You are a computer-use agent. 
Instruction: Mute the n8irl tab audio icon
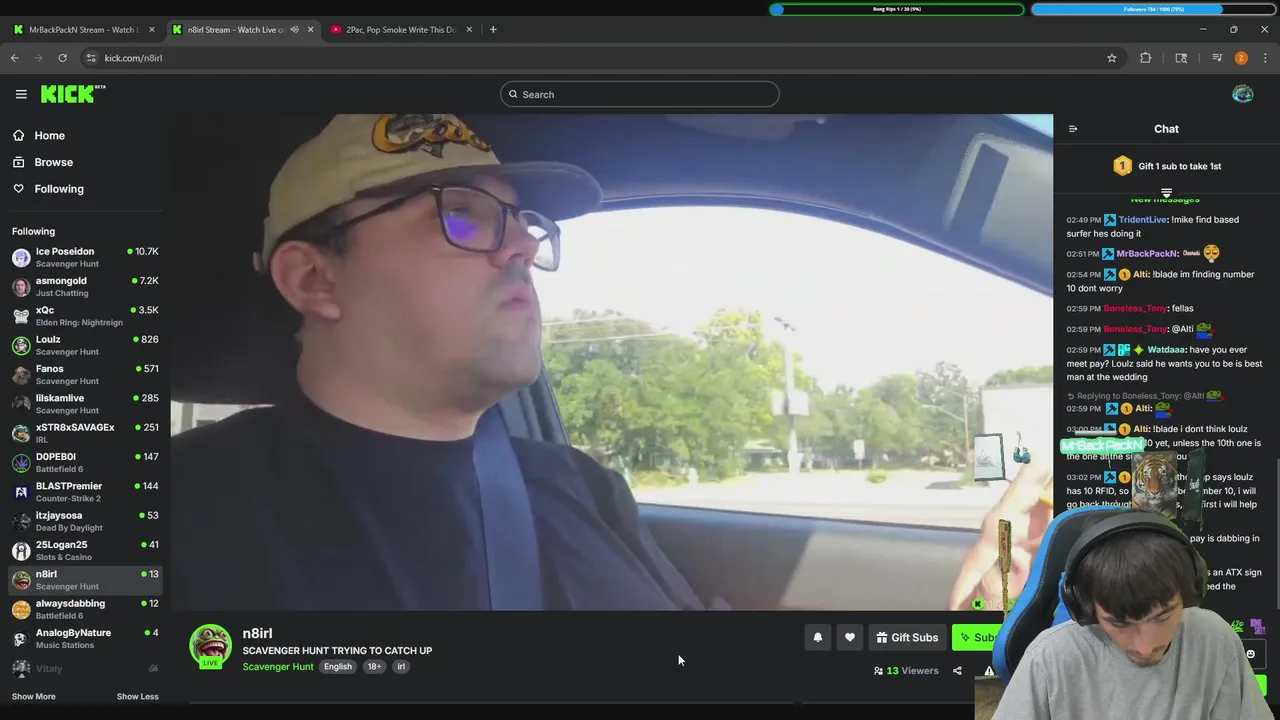[294, 30]
